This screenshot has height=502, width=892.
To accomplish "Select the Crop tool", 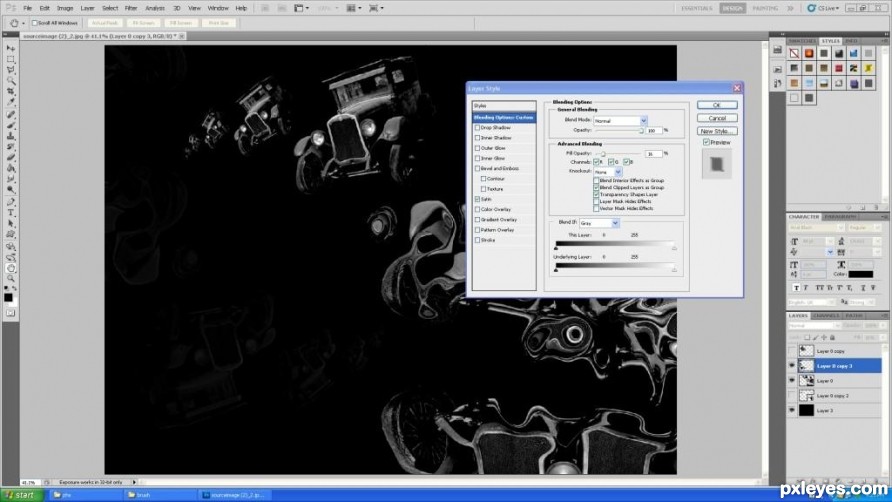I will (11, 92).
